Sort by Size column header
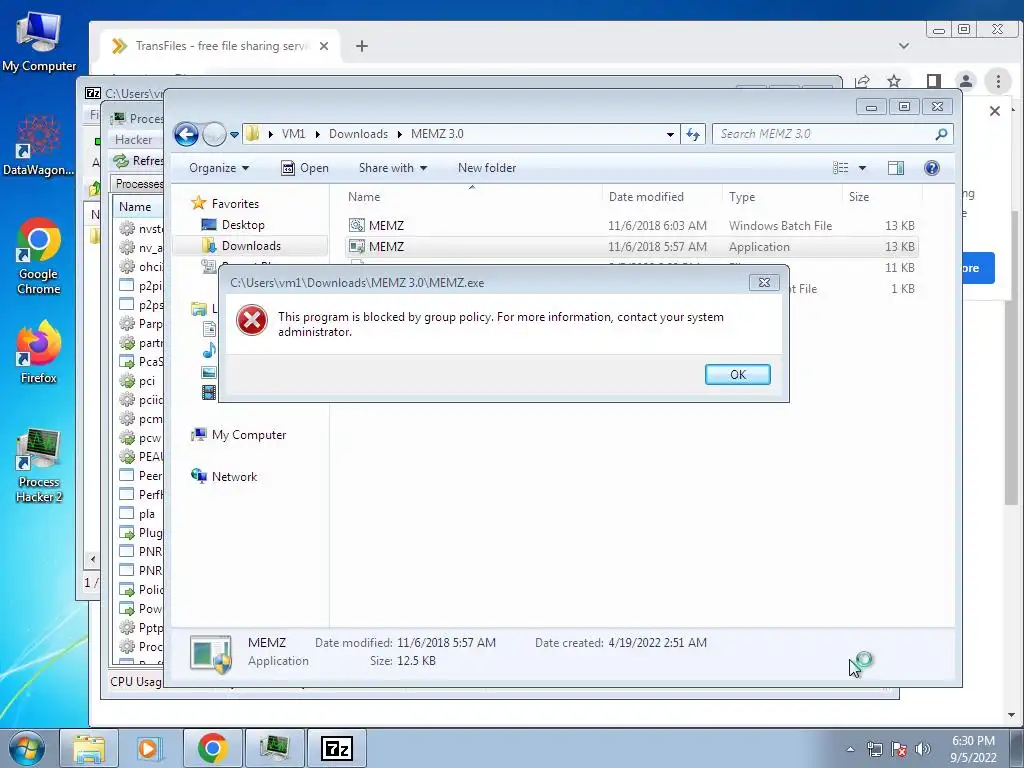Viewport: 1024px width, 768px height. 882,197
